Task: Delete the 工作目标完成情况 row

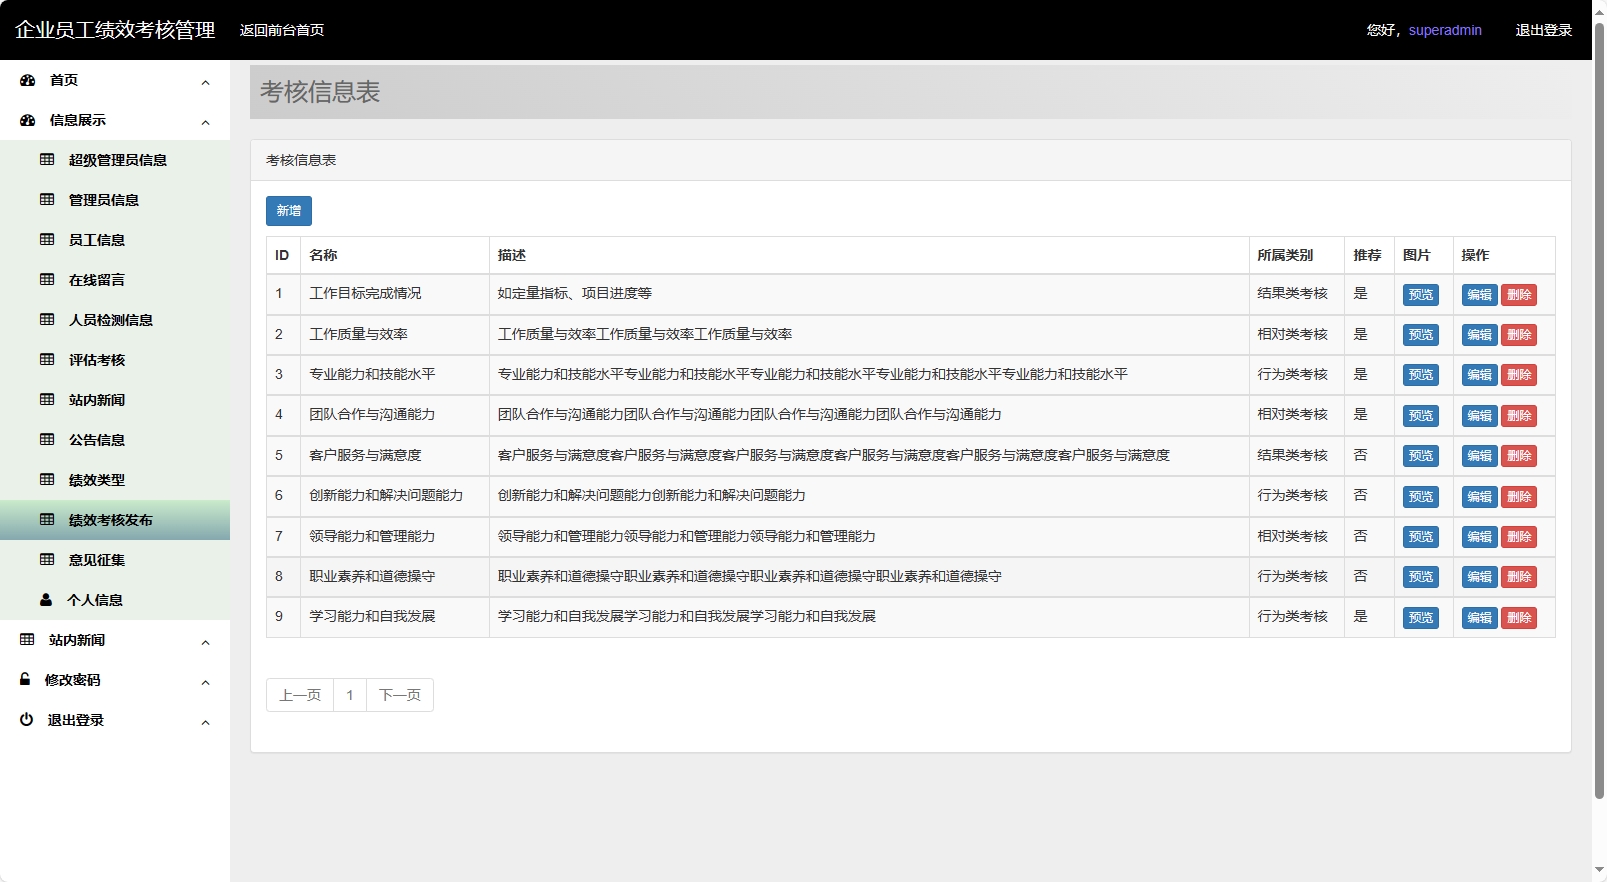Action: point(1519,295)
